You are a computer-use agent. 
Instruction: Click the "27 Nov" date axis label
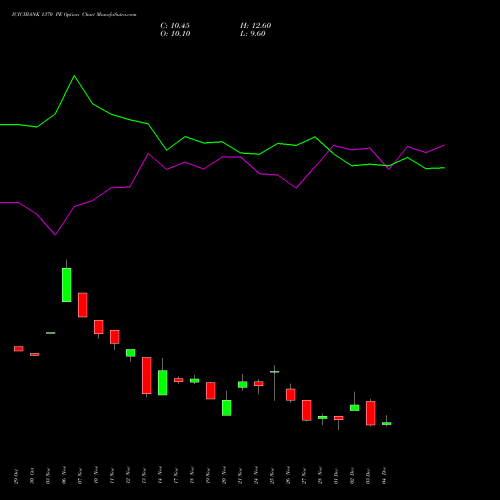pos(304,476)
